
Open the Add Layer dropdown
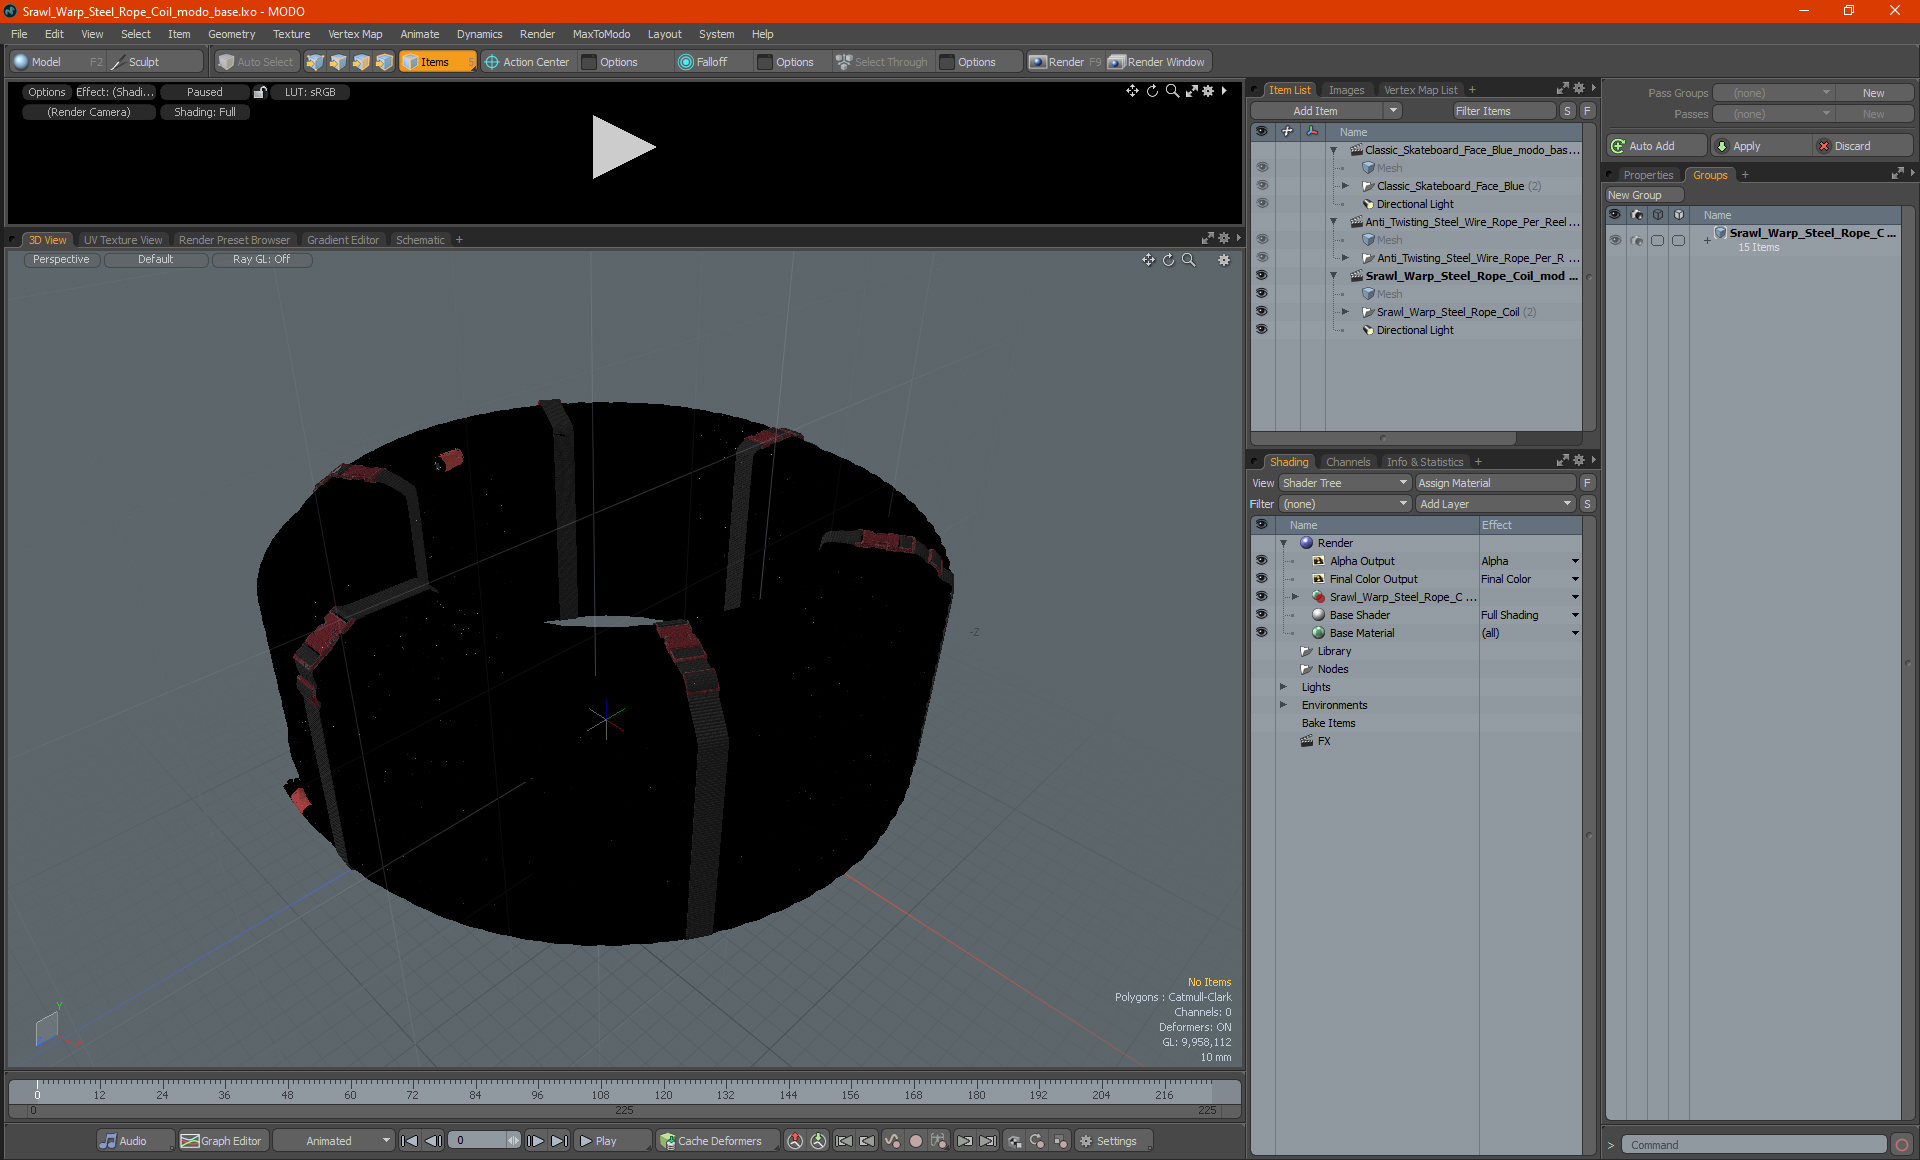tap(1495, 504)
